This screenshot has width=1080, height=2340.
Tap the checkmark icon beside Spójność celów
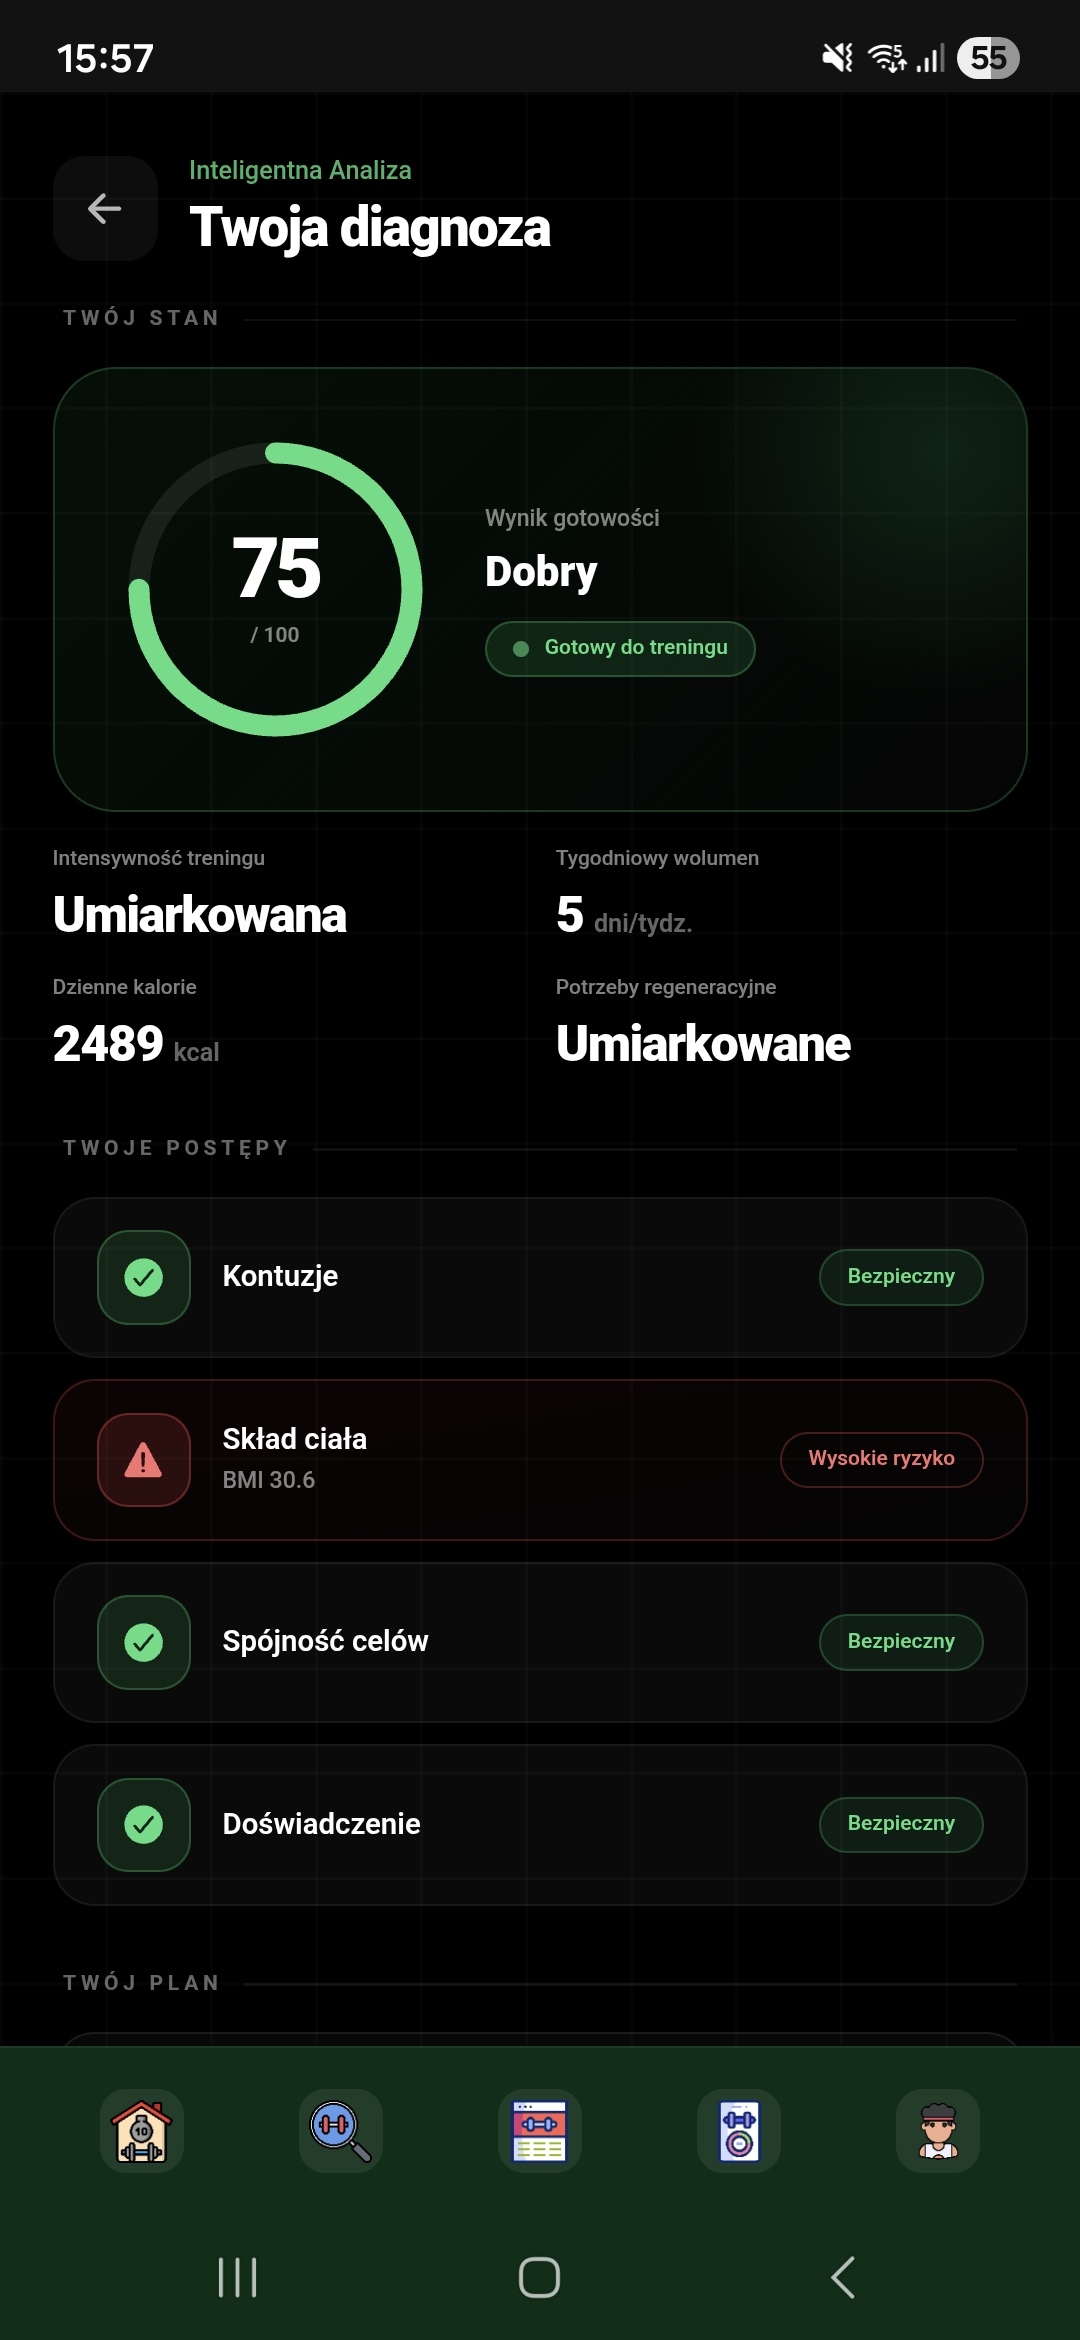(x=144, y=1642)
